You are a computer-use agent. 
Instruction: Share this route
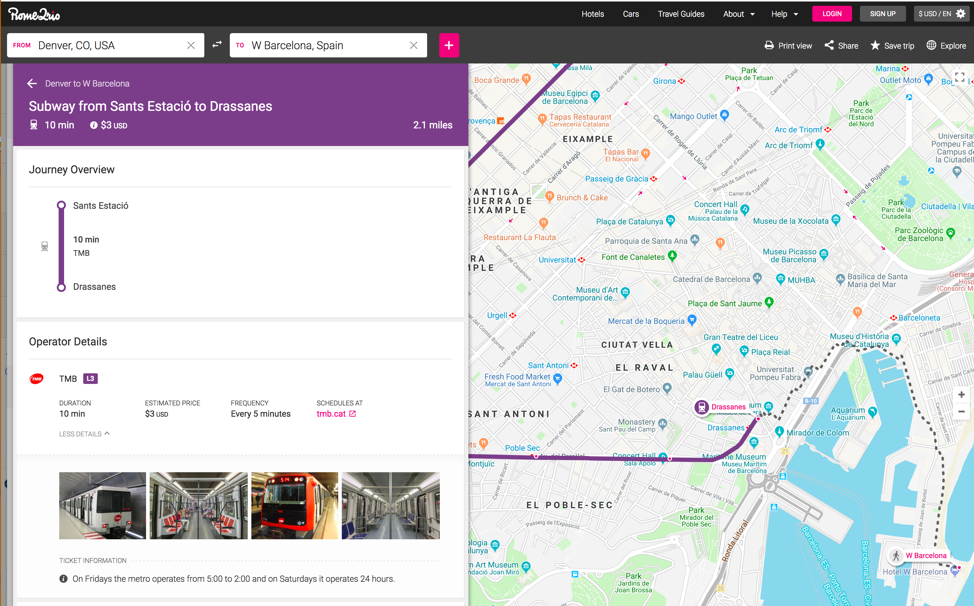841,45
